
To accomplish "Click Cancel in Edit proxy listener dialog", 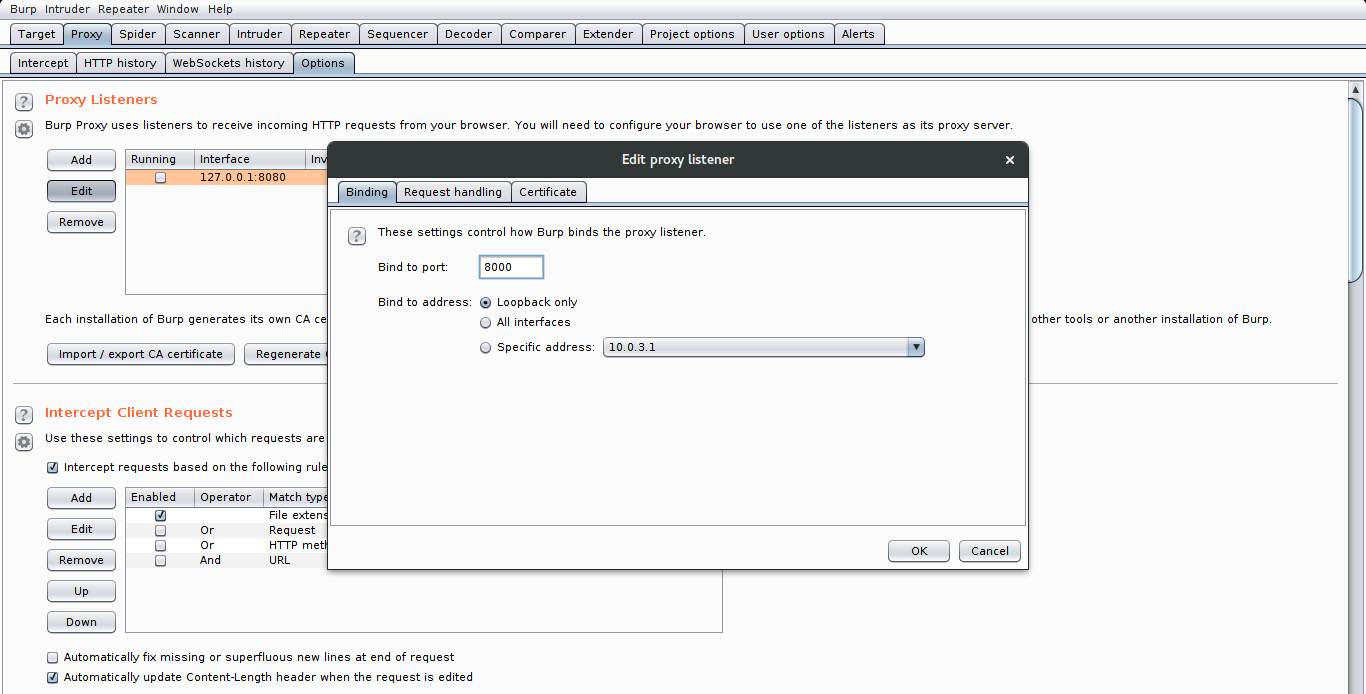I will (x=990, y=551).
